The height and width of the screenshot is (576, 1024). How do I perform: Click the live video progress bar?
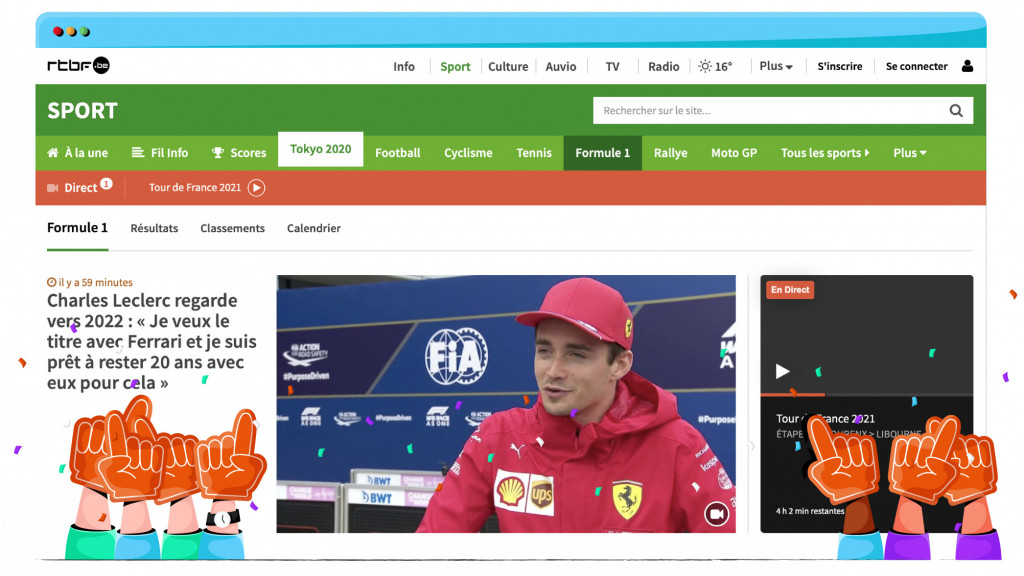click(x=867, y=394)
